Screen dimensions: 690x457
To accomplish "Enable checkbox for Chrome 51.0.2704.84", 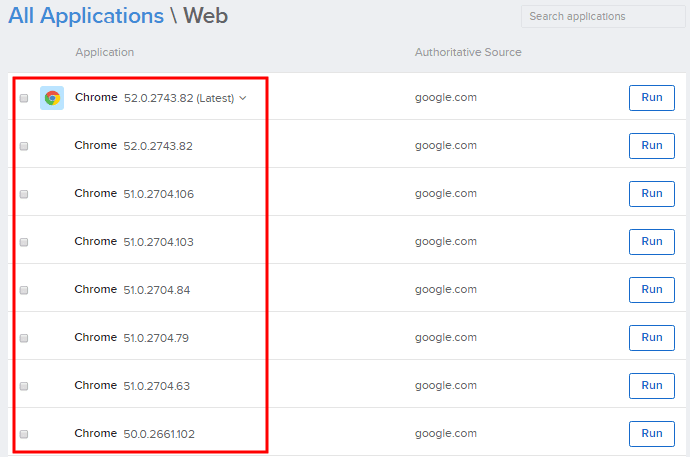I will coord(24,290).
